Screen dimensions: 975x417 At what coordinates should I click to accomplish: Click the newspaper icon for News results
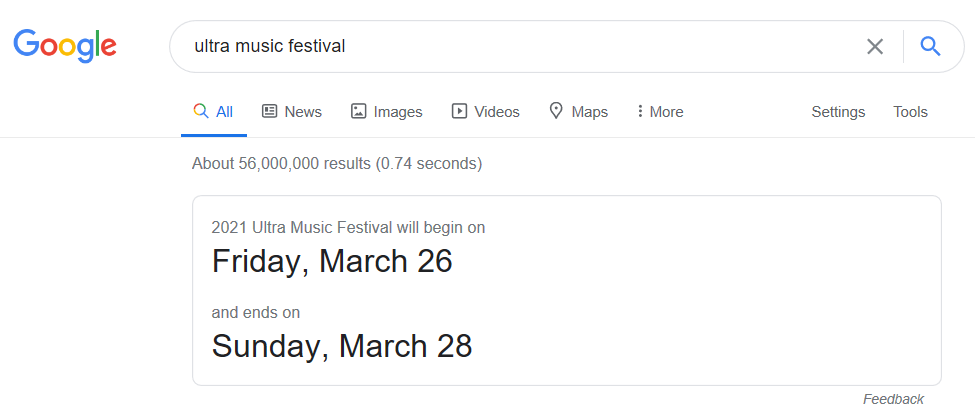269,111
